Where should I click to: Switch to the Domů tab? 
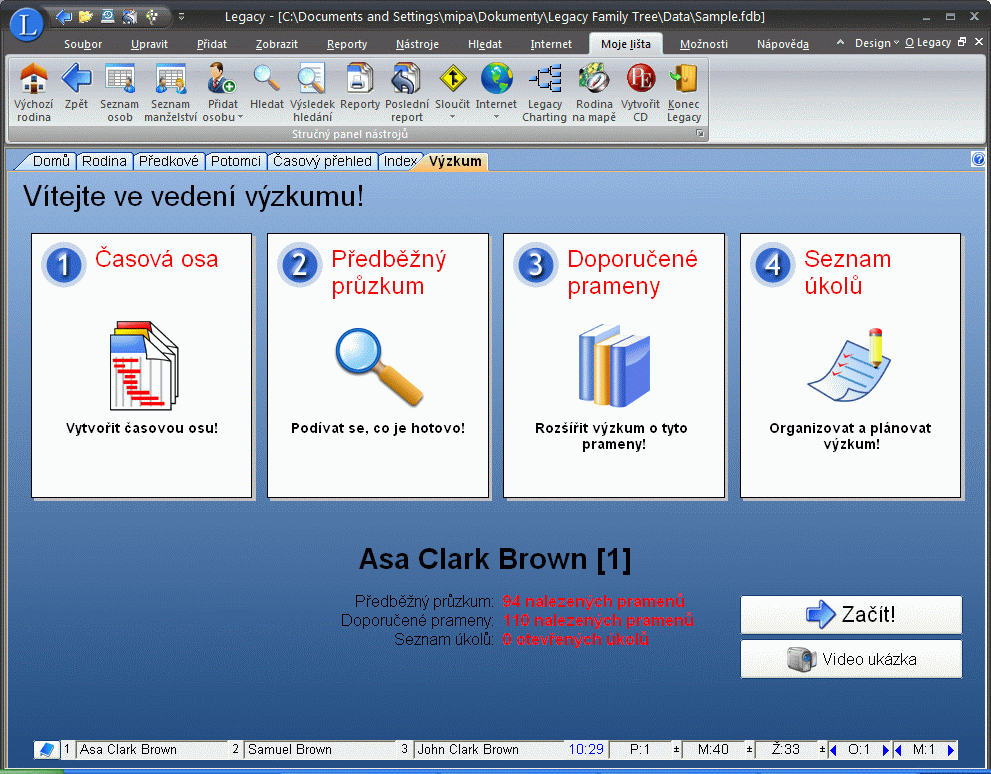click(50, 161)
